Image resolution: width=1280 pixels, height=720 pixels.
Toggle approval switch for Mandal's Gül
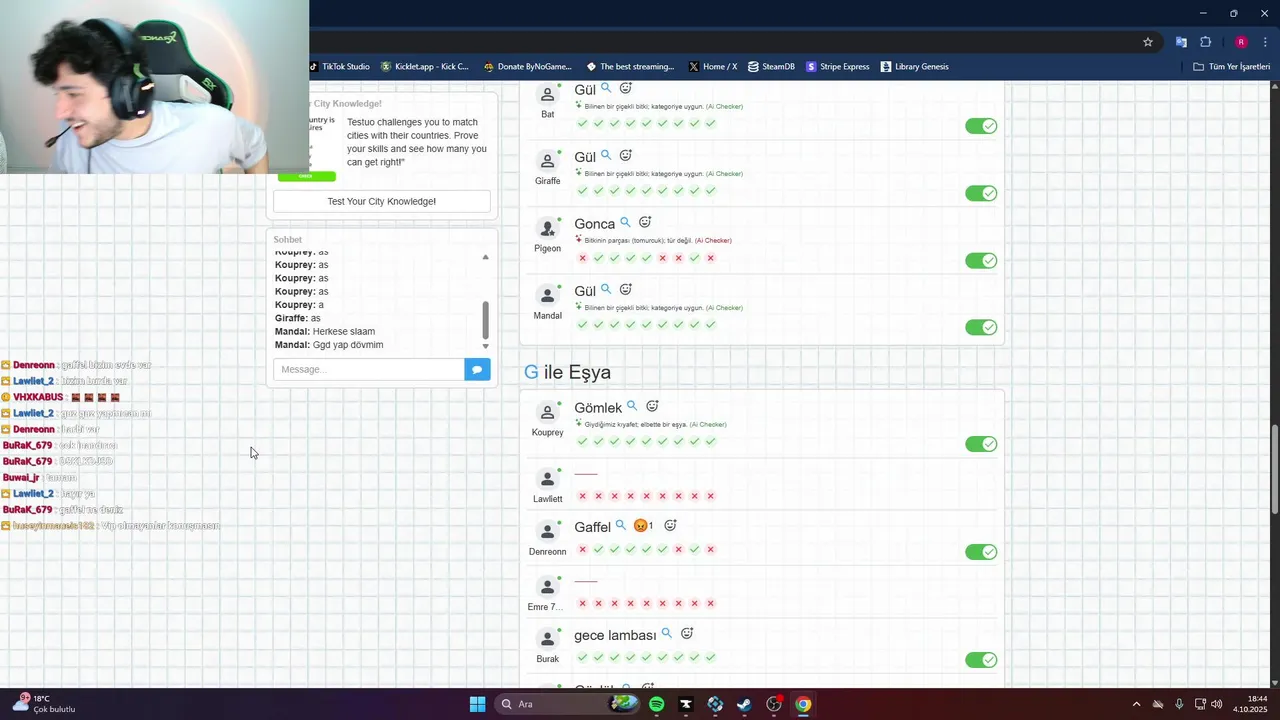(x=981, y=327)
